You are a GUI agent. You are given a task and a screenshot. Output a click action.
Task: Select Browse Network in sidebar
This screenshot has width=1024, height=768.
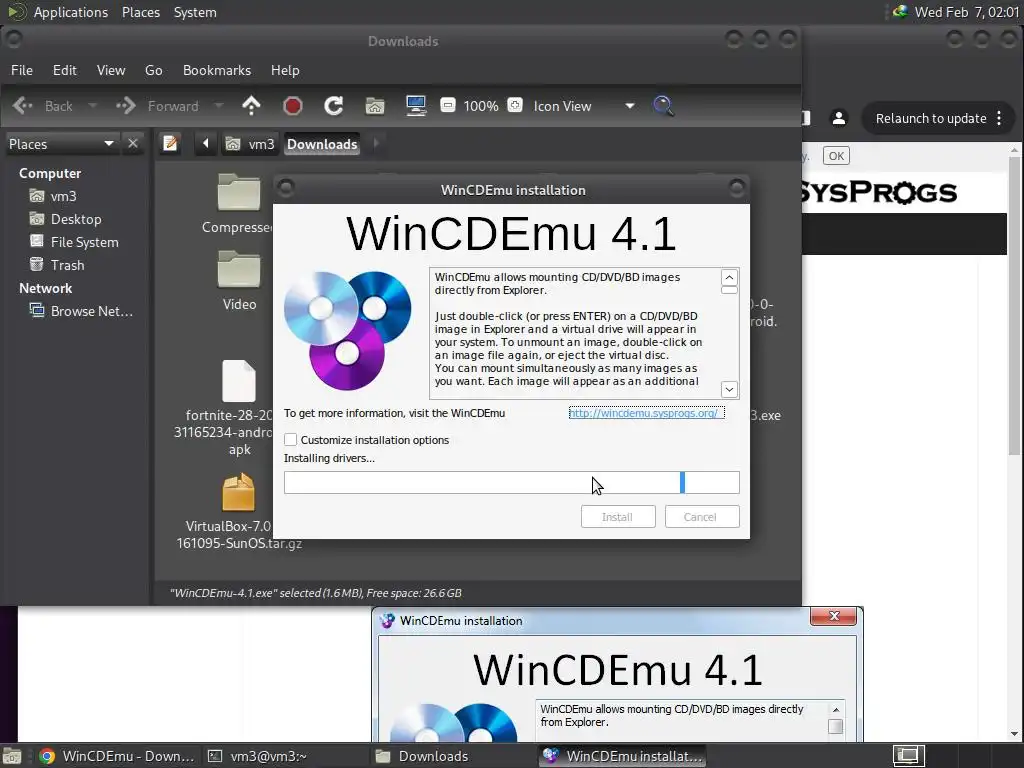(x=81, y=311)
